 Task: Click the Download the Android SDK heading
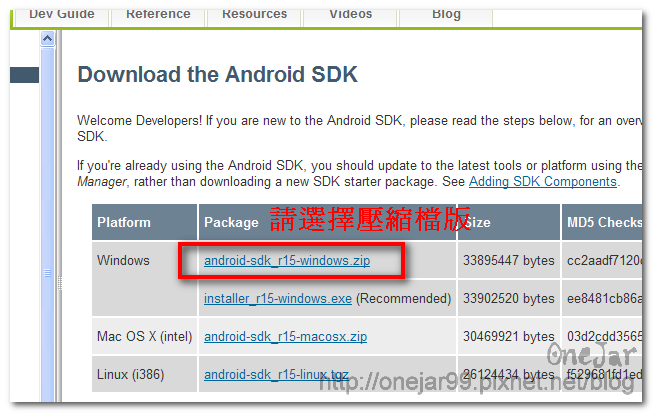coord(217,75)
